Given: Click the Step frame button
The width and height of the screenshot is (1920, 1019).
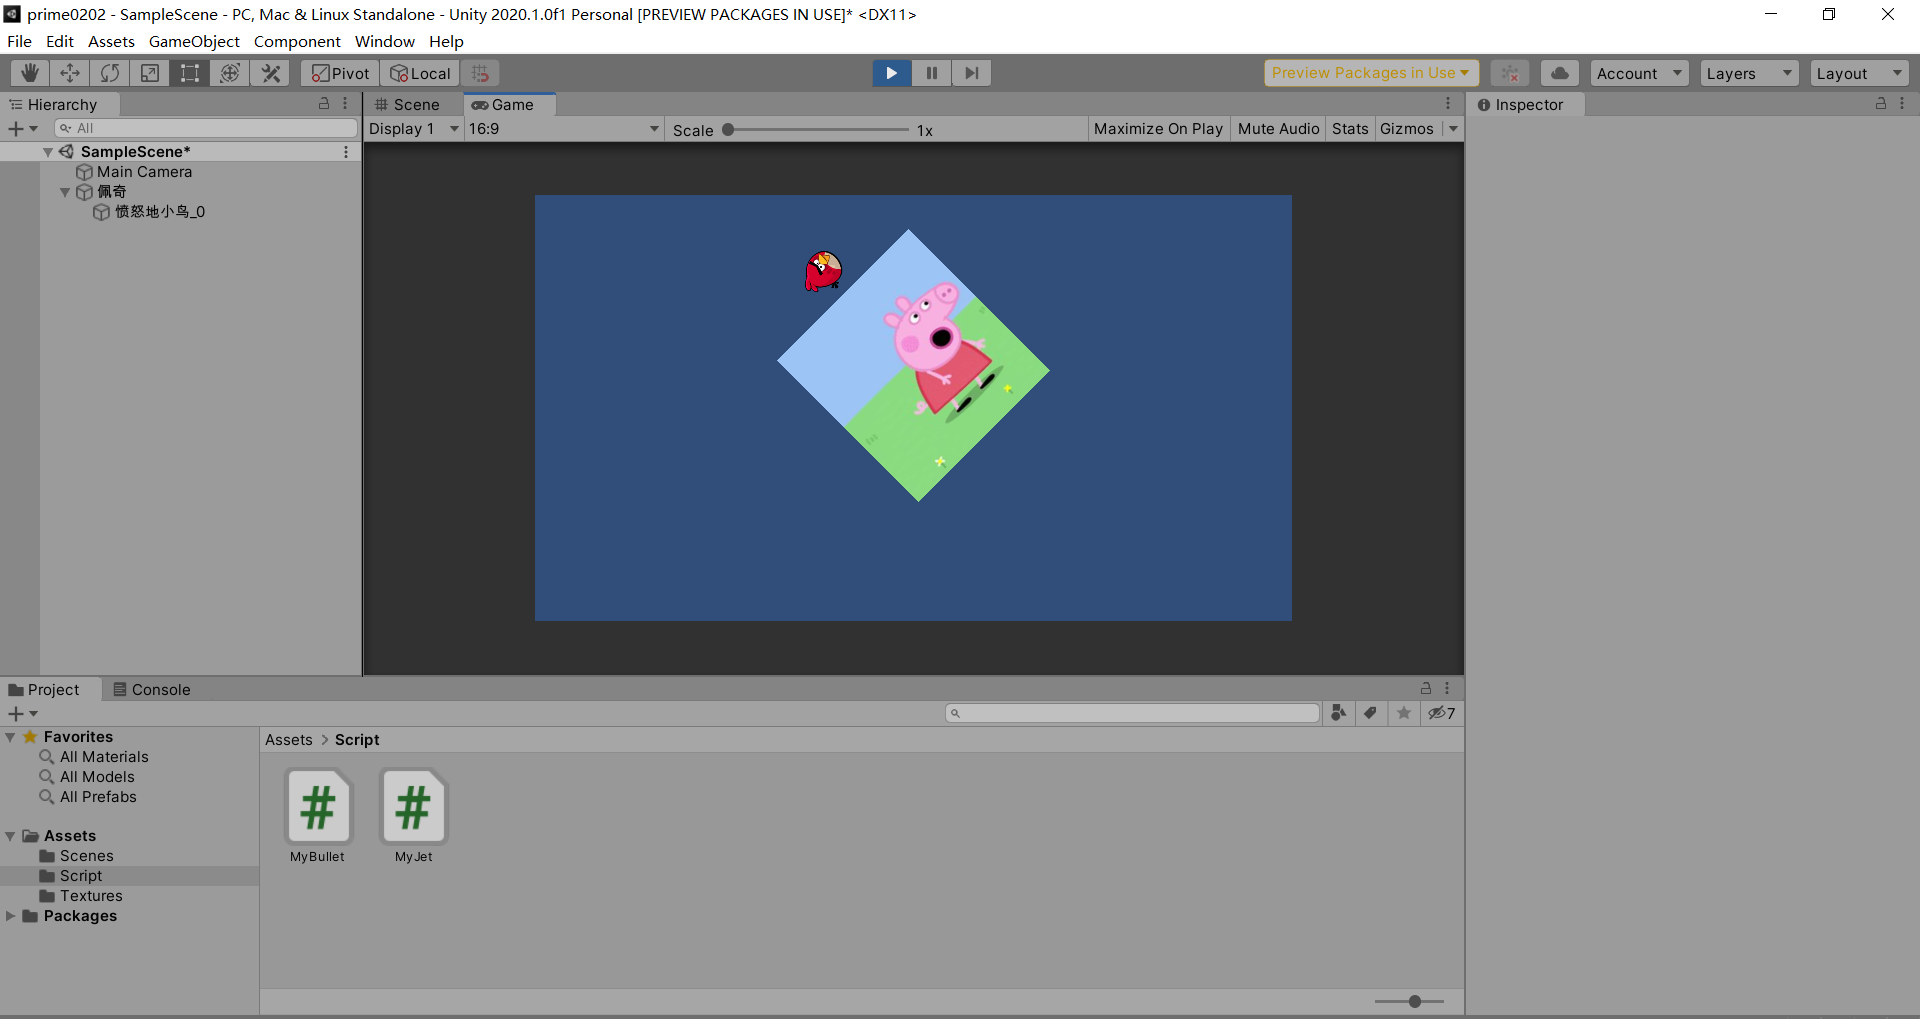Looking at the screenshot, I should click(x=971, y=73).
